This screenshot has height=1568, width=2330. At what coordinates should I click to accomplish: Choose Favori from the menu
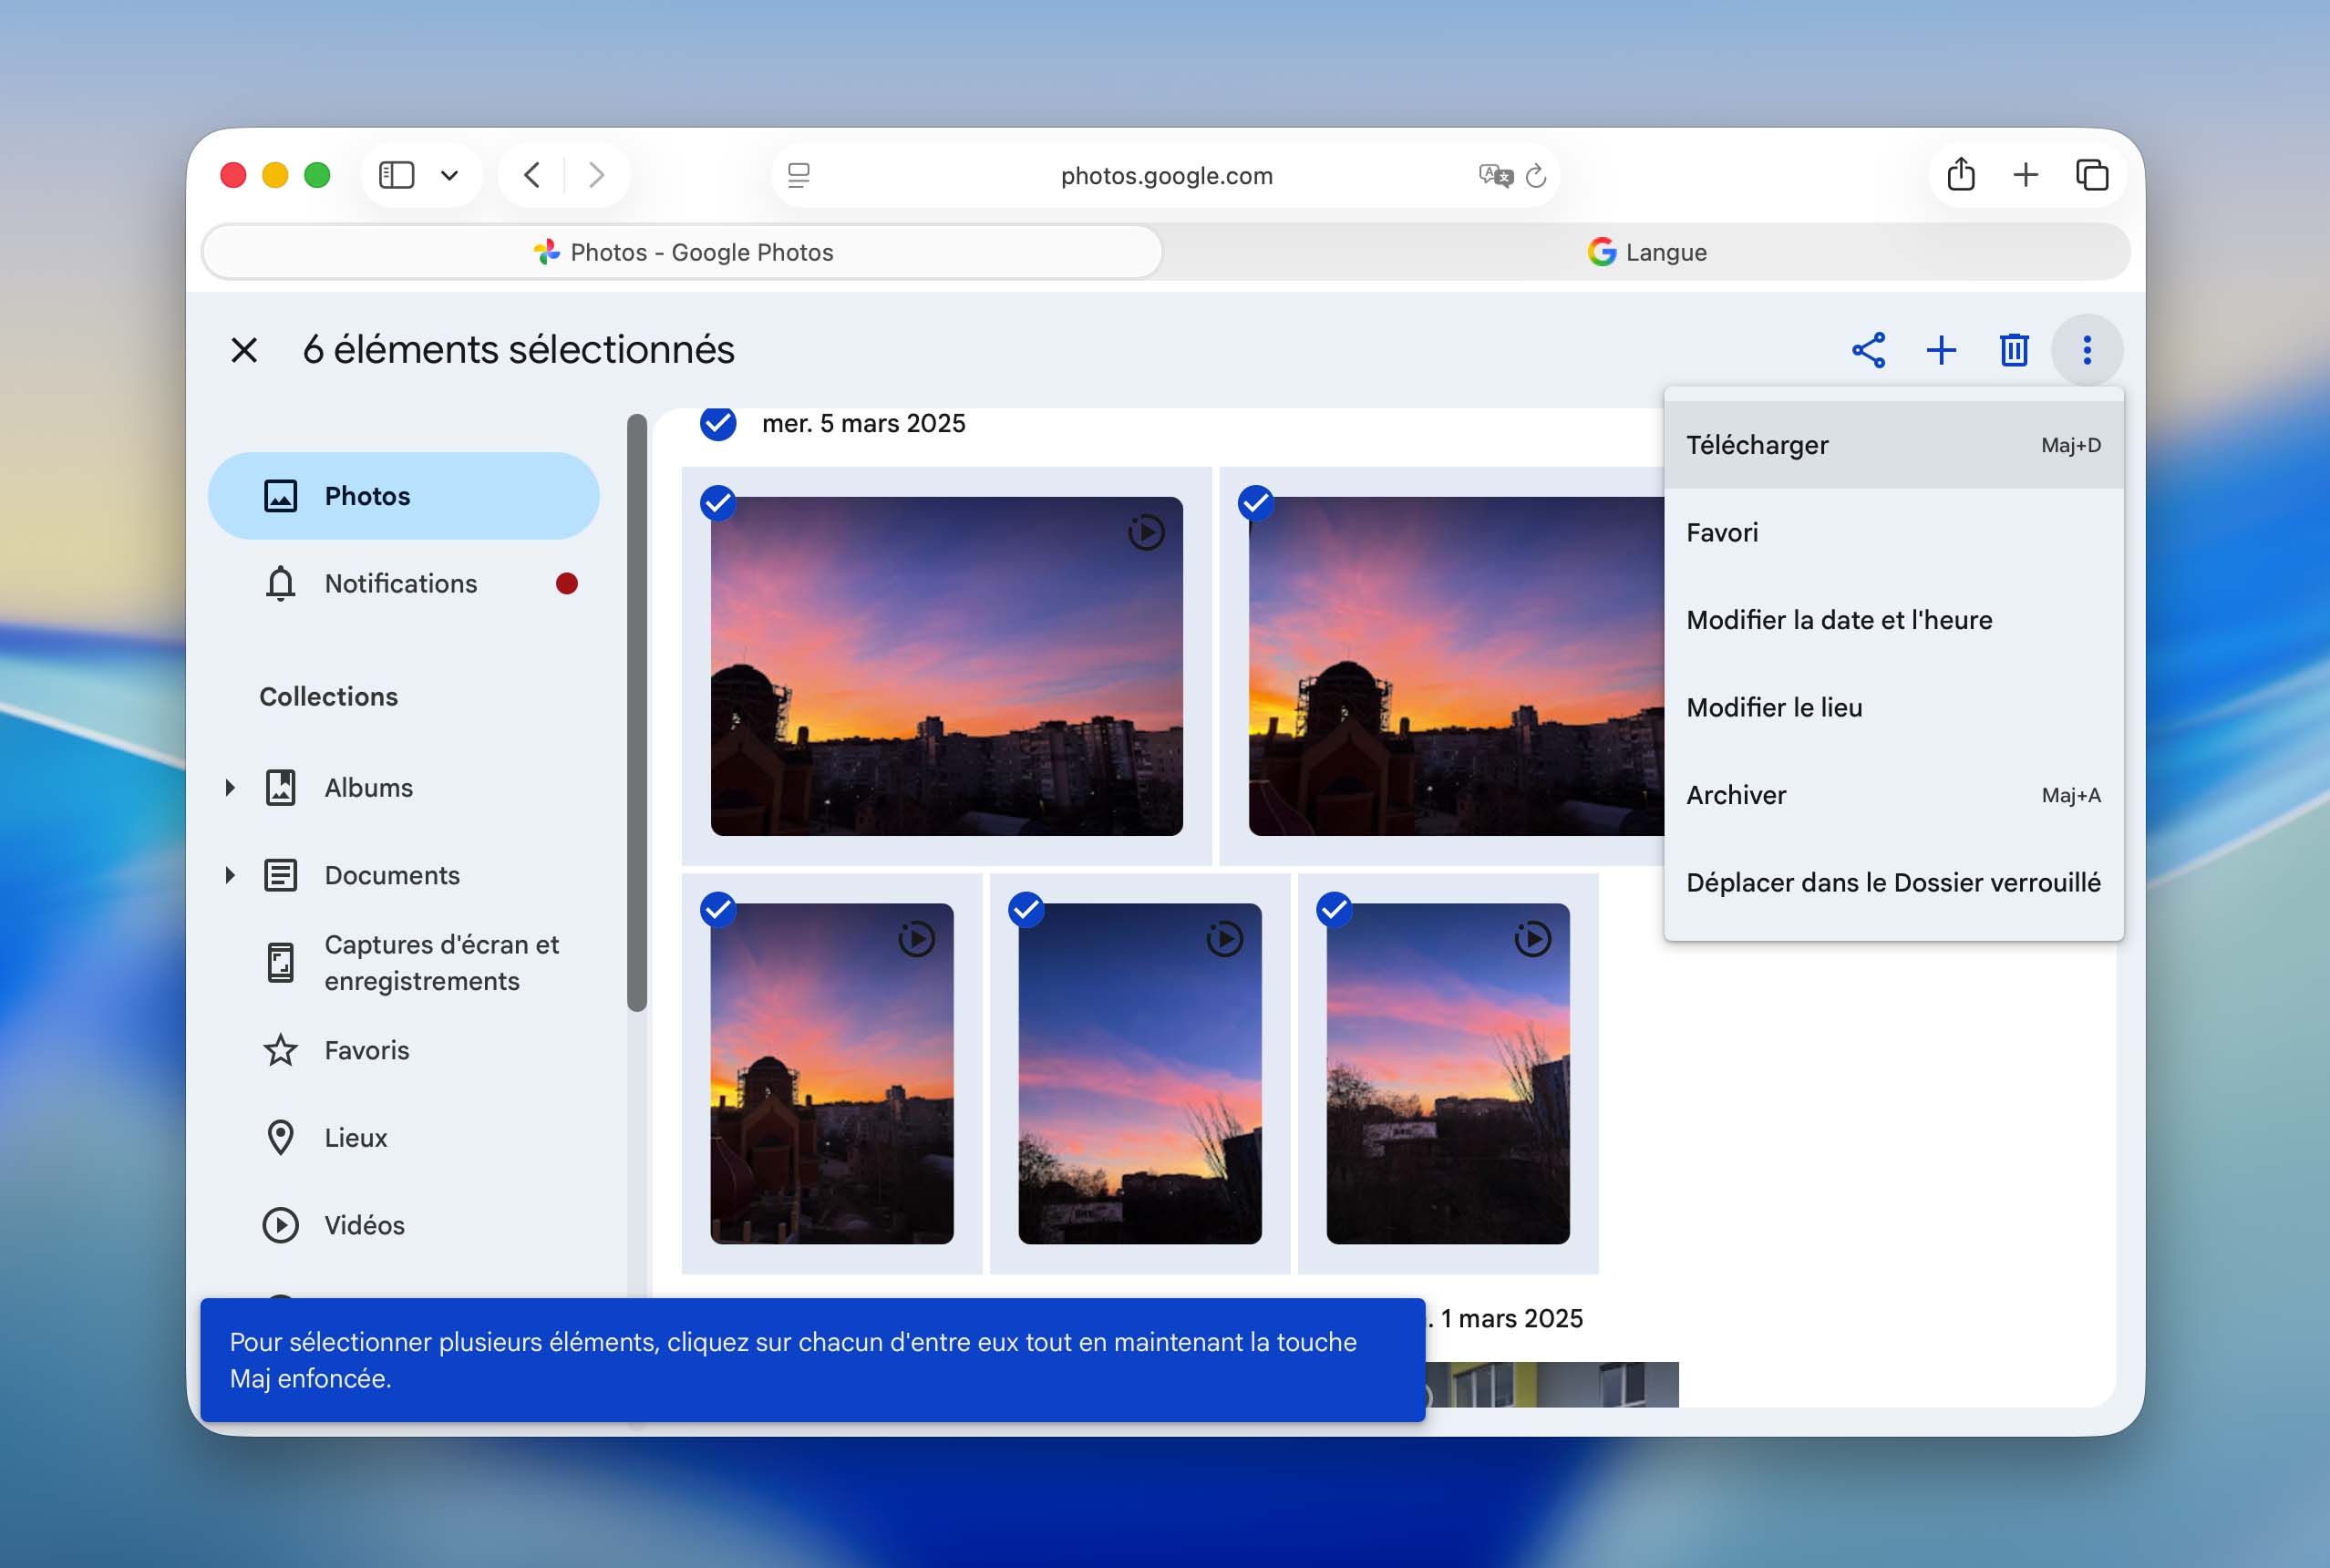point(1893,532)
